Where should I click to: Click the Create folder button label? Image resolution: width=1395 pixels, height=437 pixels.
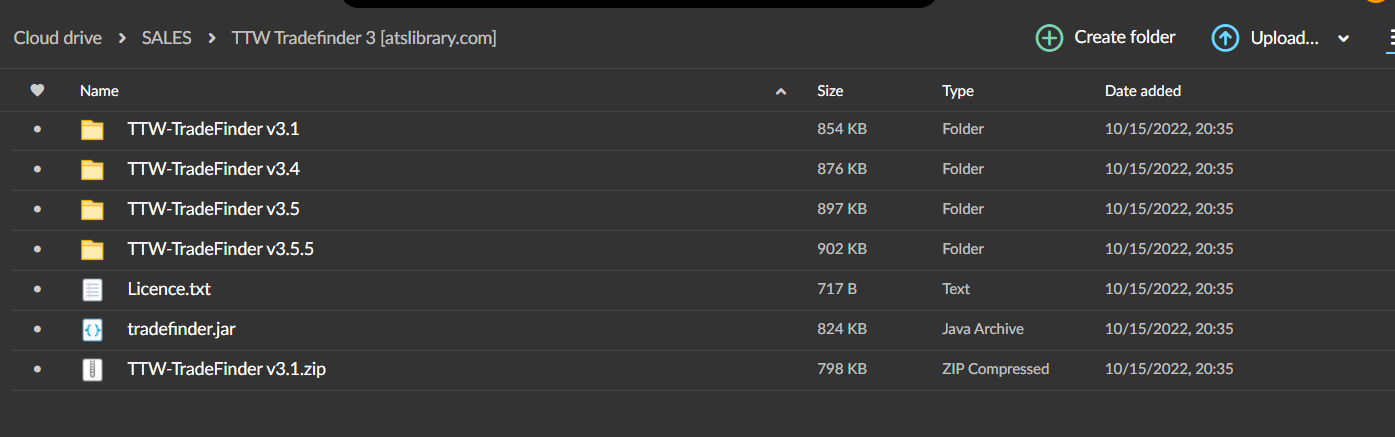pos(1124,38)
